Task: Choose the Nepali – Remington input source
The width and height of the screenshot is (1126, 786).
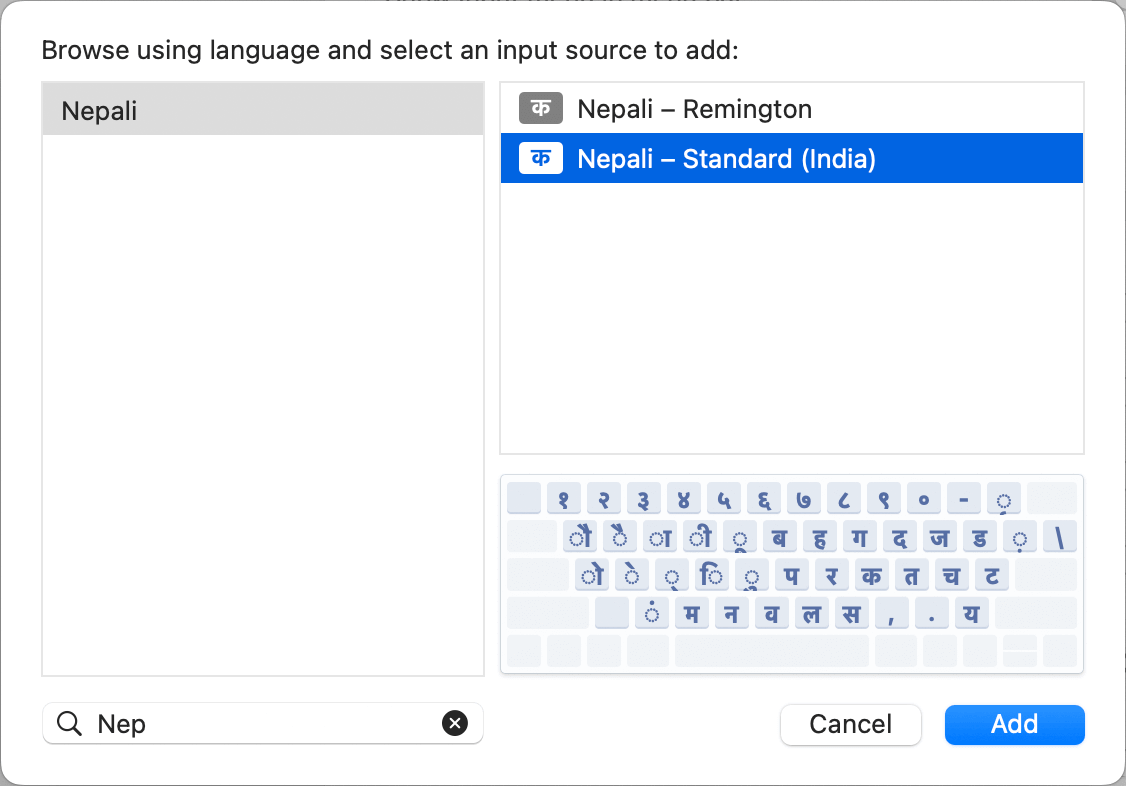Action: (694, 109)
